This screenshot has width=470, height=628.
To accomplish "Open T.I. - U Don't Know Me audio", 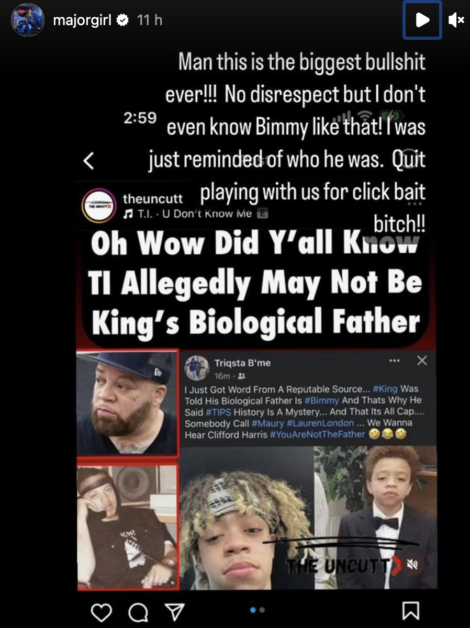I will tap(195, 213).
